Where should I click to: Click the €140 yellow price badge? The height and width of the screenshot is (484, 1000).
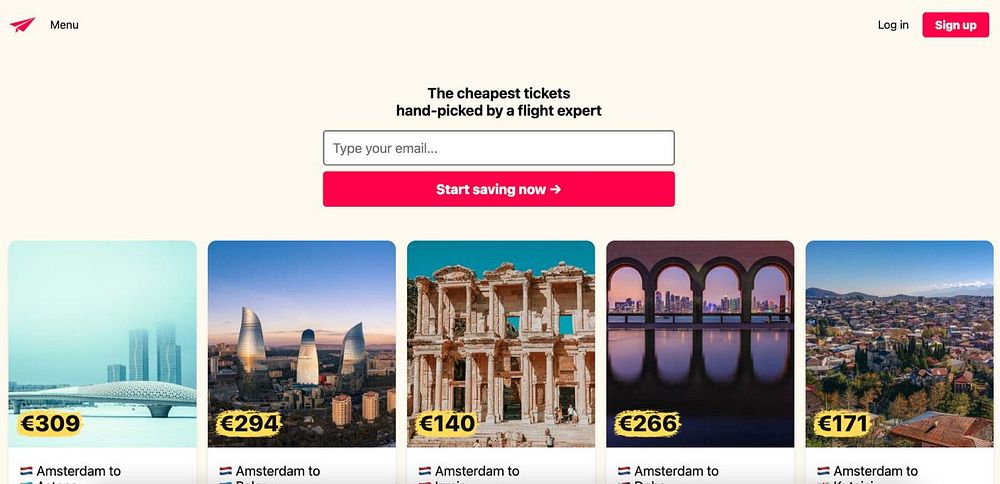[x=446, y=423]
